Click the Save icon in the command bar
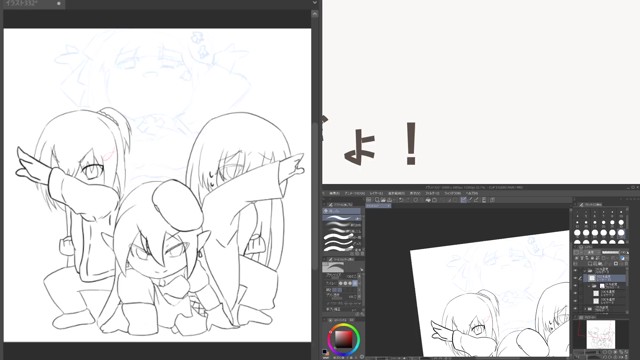Viewport: 640px width, 360px height. [389, 200]
